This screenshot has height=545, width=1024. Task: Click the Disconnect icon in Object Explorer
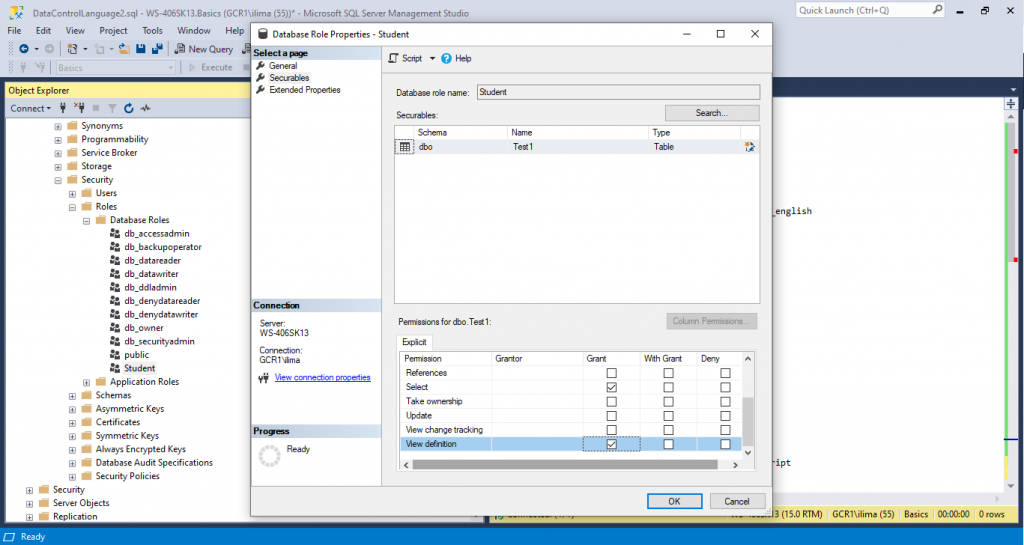point(79,108)
